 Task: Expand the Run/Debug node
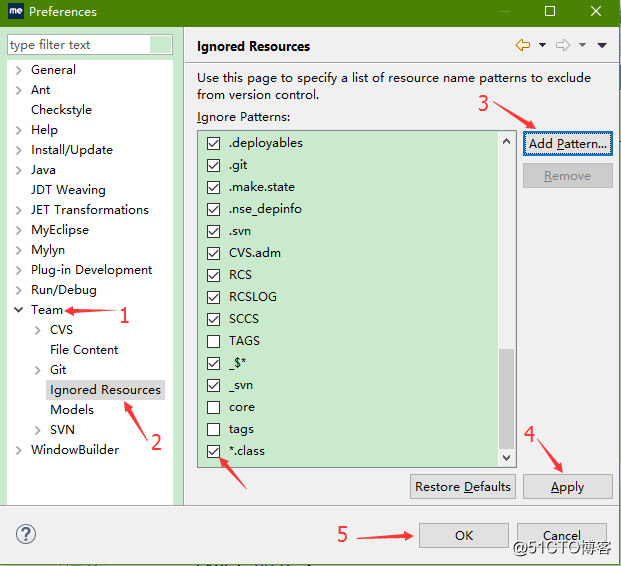[18, 290]
